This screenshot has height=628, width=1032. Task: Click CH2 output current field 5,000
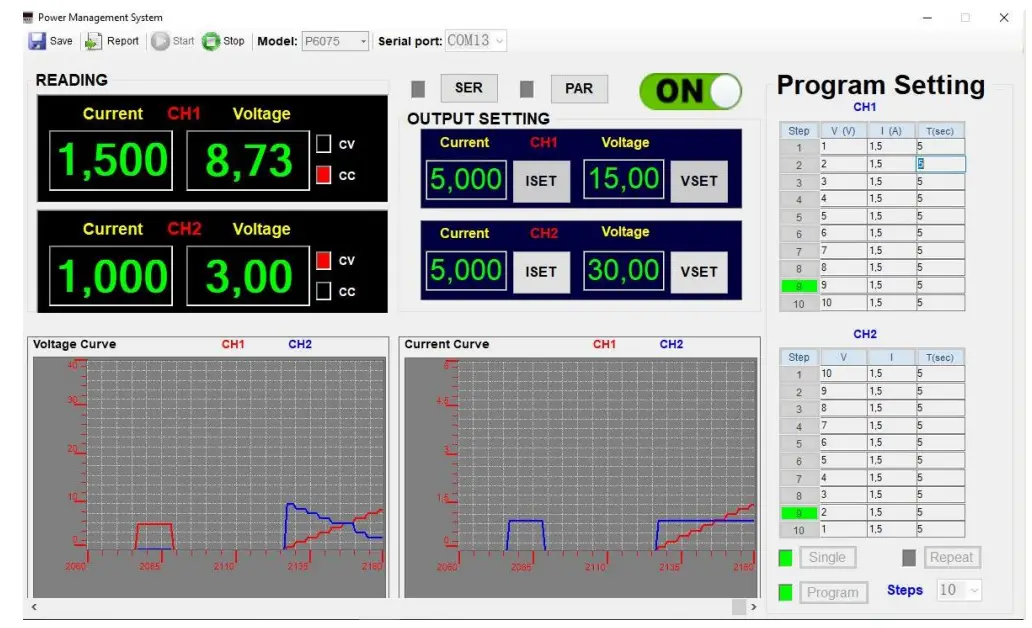pyautogui.click(x=466, y=271)
